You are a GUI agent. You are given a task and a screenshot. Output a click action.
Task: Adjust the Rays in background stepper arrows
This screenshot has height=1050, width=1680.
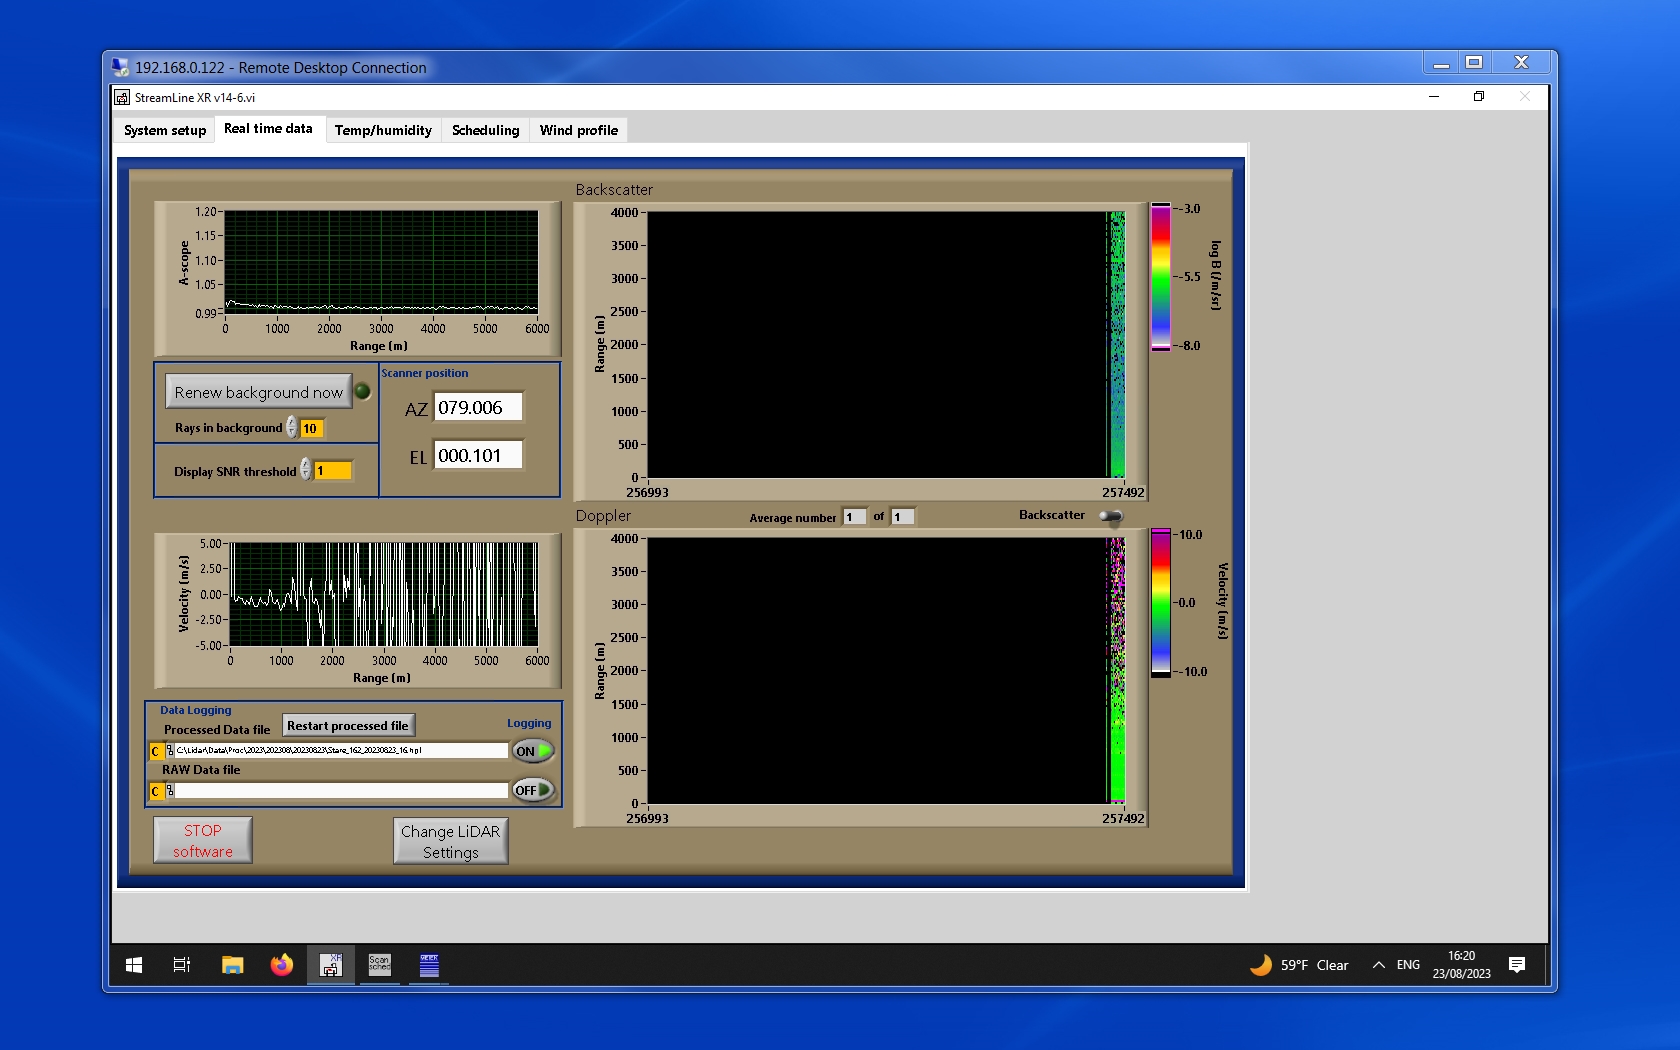click(x=291, y=428)
